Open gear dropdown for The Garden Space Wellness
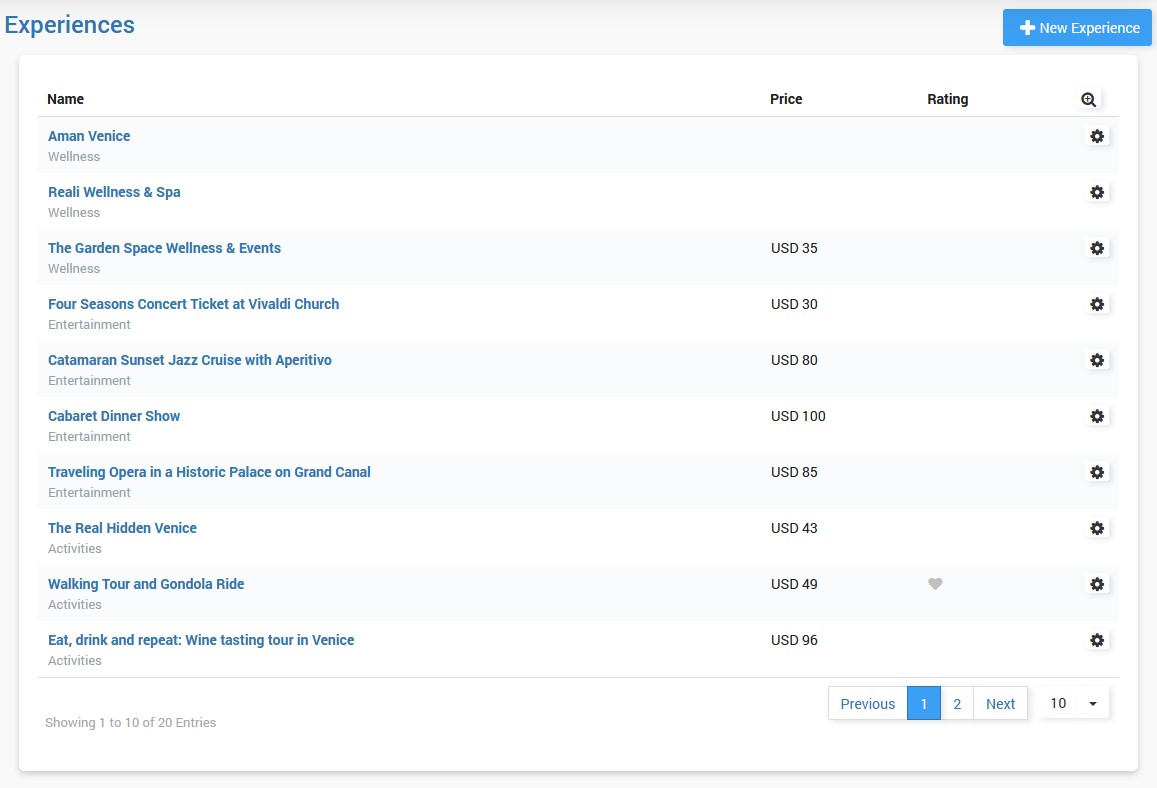The image size is (1157, 788). click(1097, 248)
